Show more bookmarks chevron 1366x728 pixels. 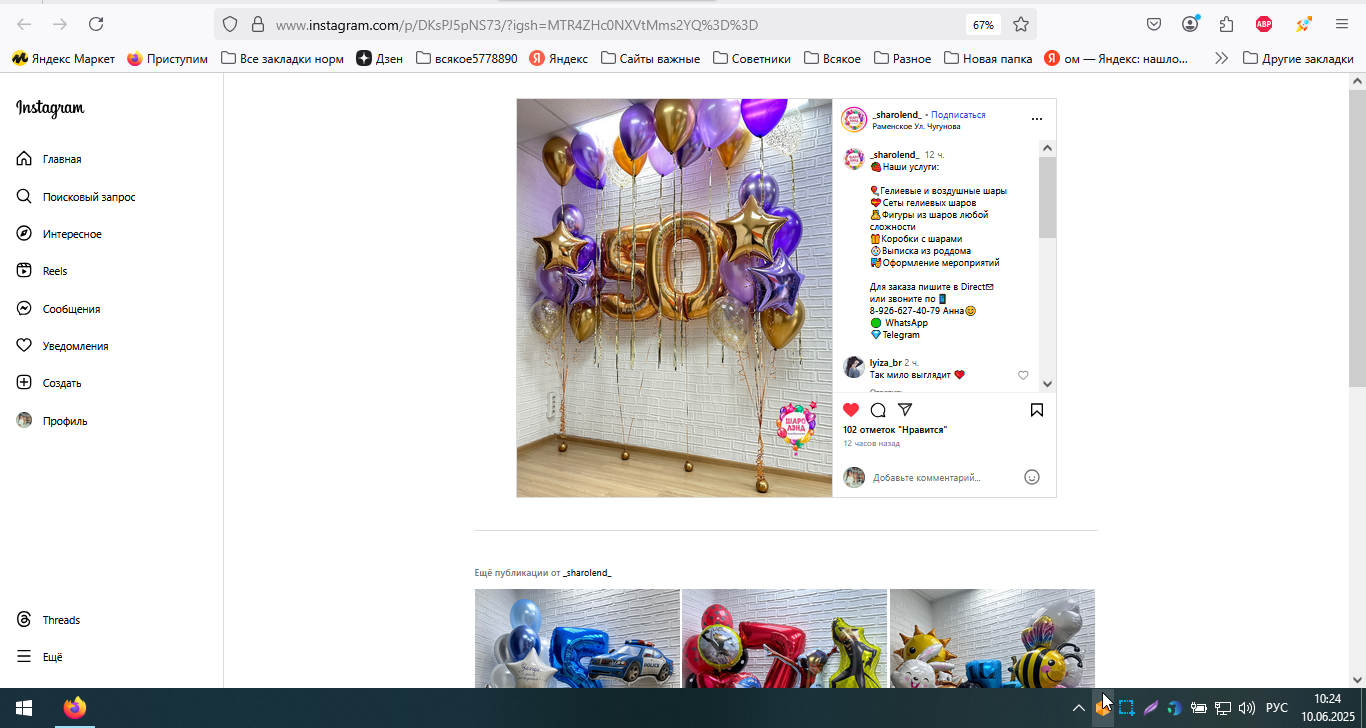[1221, 59]
